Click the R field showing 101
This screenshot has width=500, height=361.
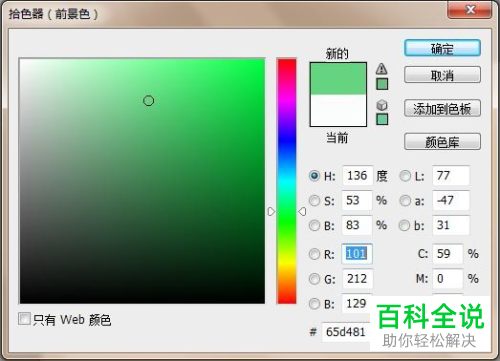(x=357, y=254)
